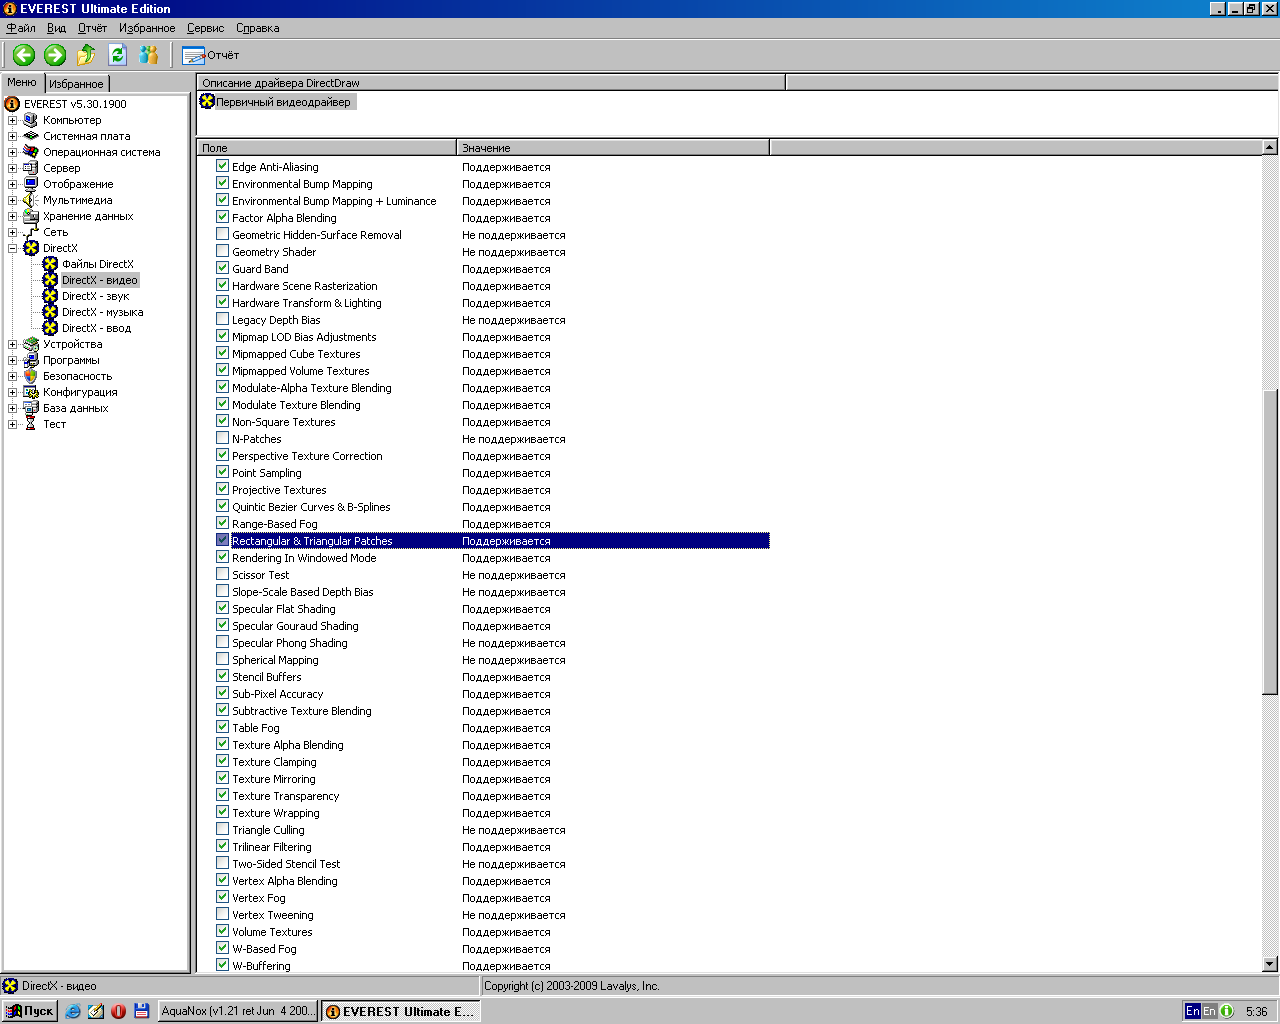Click the green Forward arrow toolbar icon

point(55,55)
